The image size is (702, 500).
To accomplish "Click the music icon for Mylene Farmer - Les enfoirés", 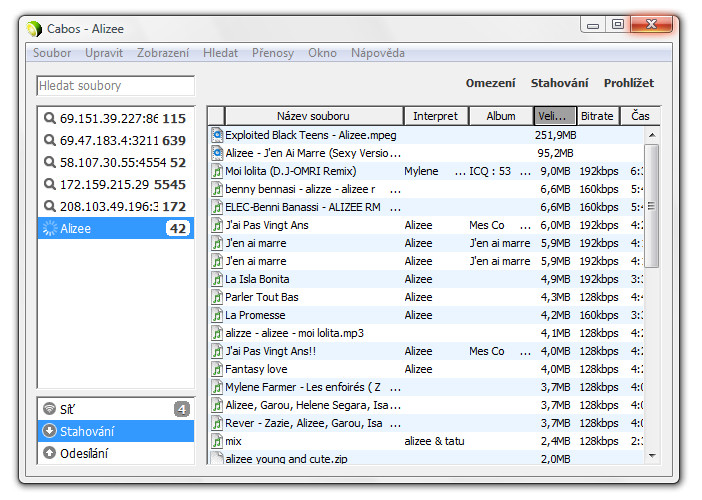I will 217,387.
